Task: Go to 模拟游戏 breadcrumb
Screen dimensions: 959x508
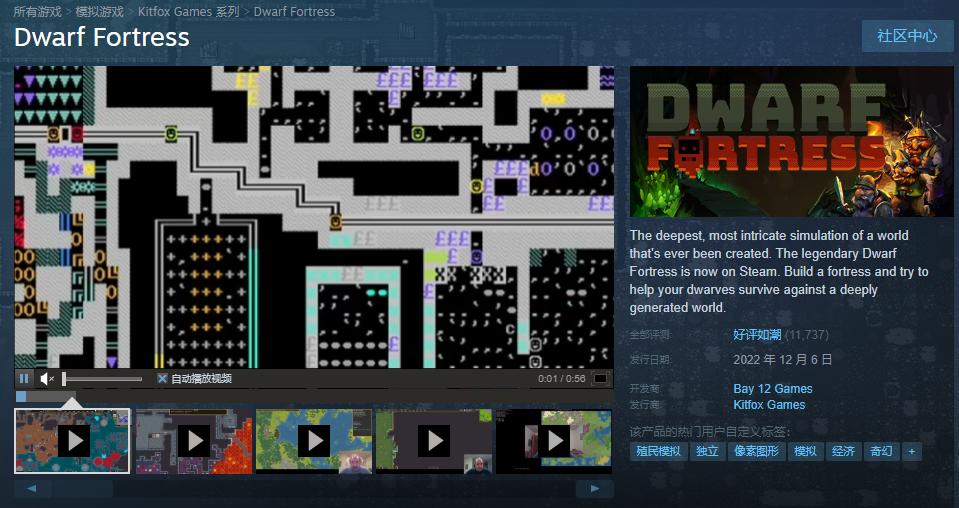Action: [100, 12]
